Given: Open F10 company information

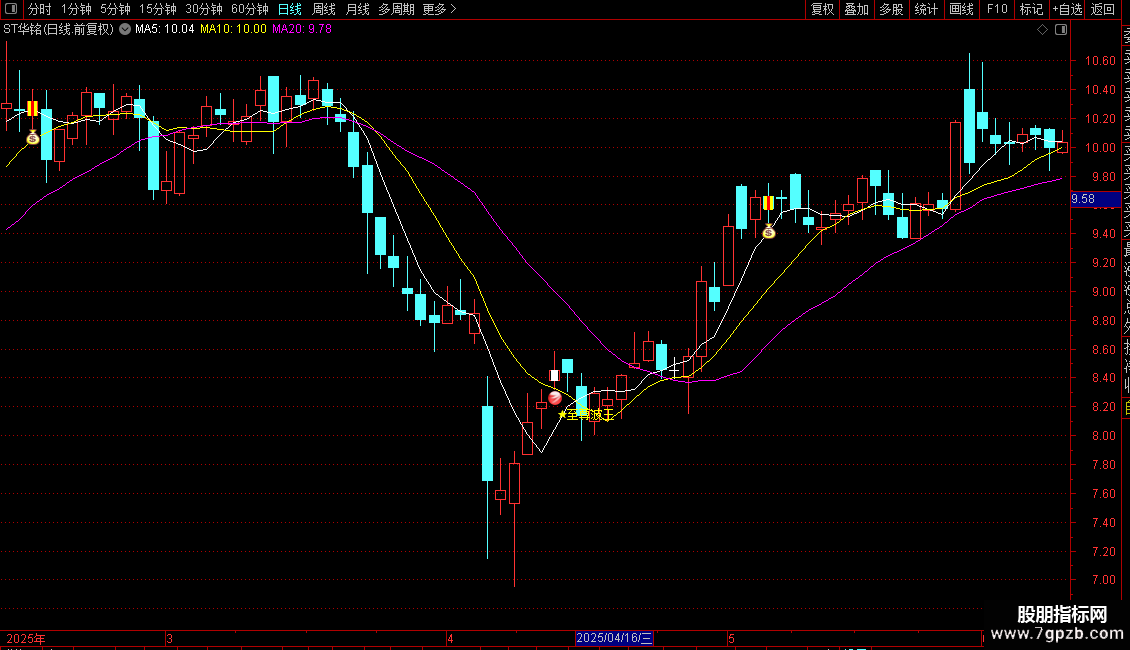Looking at the screenshot, I should coord(997,9).
